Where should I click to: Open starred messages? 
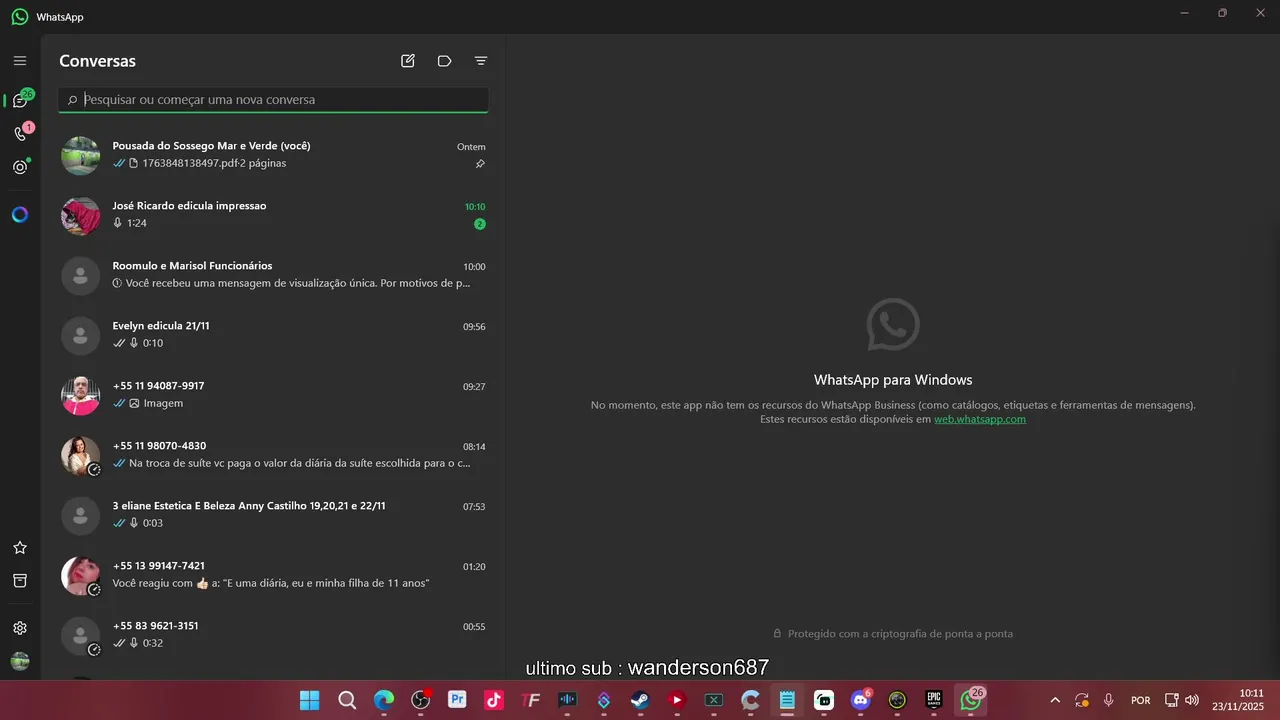click(20, 548)
